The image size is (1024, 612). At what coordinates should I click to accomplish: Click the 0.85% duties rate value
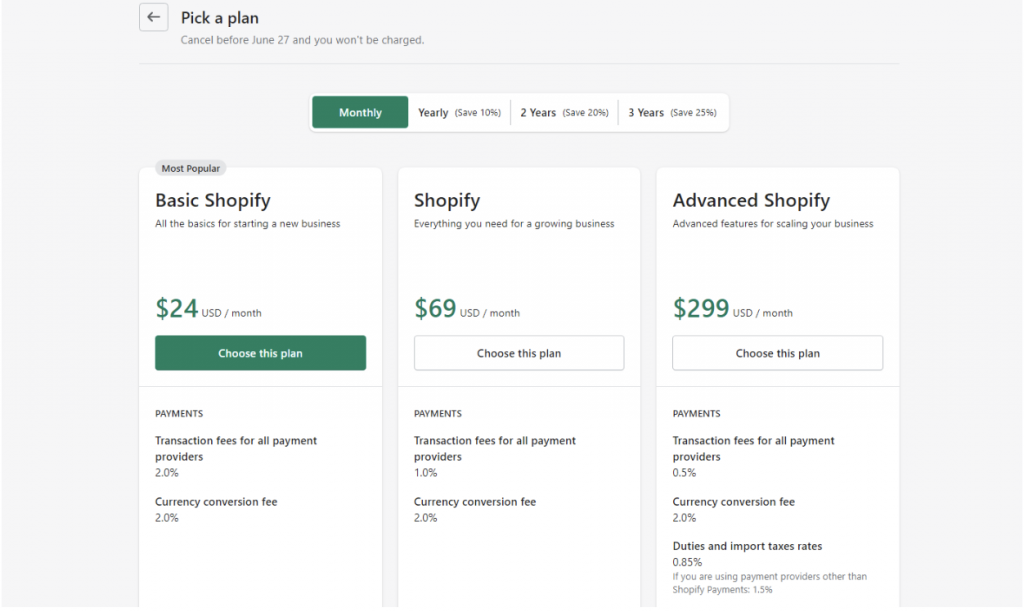[687, 562]
